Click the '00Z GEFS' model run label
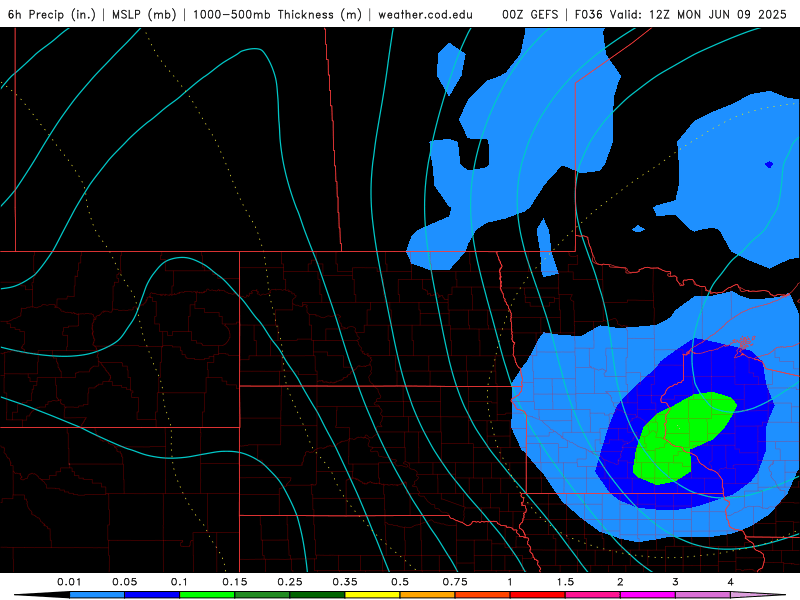 [530, 14]
